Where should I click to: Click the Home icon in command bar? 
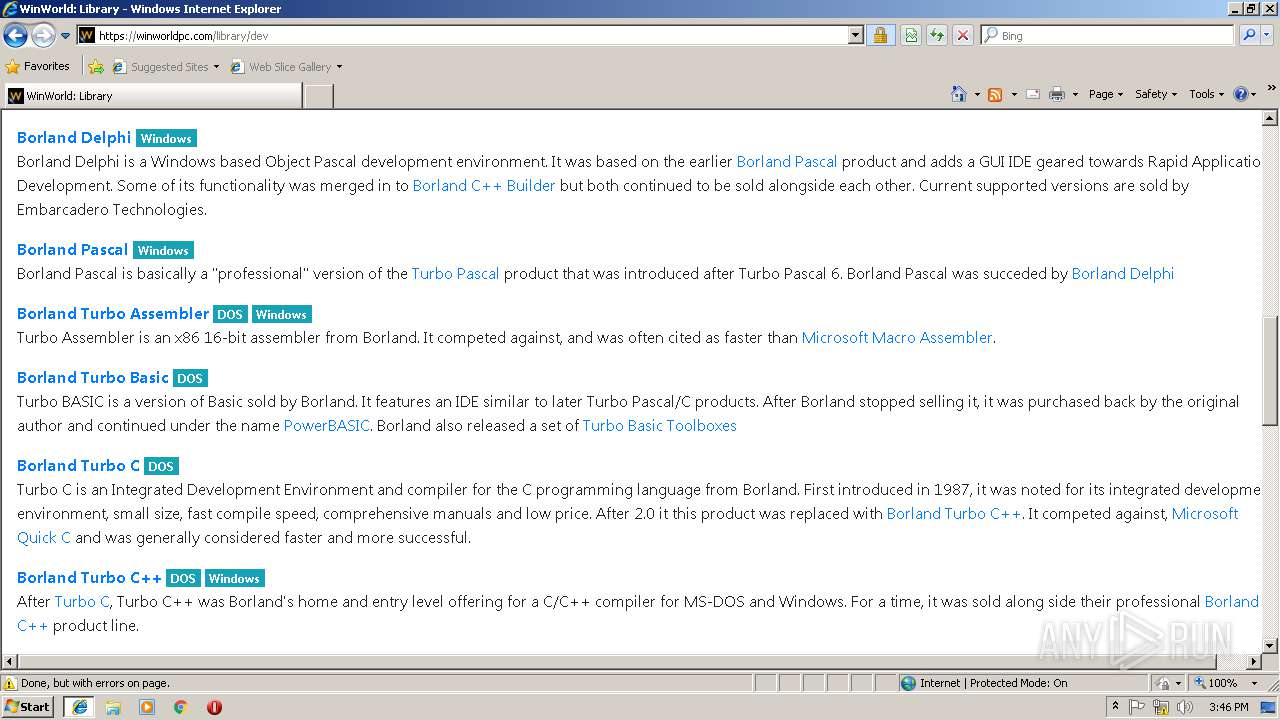point(958,94)
